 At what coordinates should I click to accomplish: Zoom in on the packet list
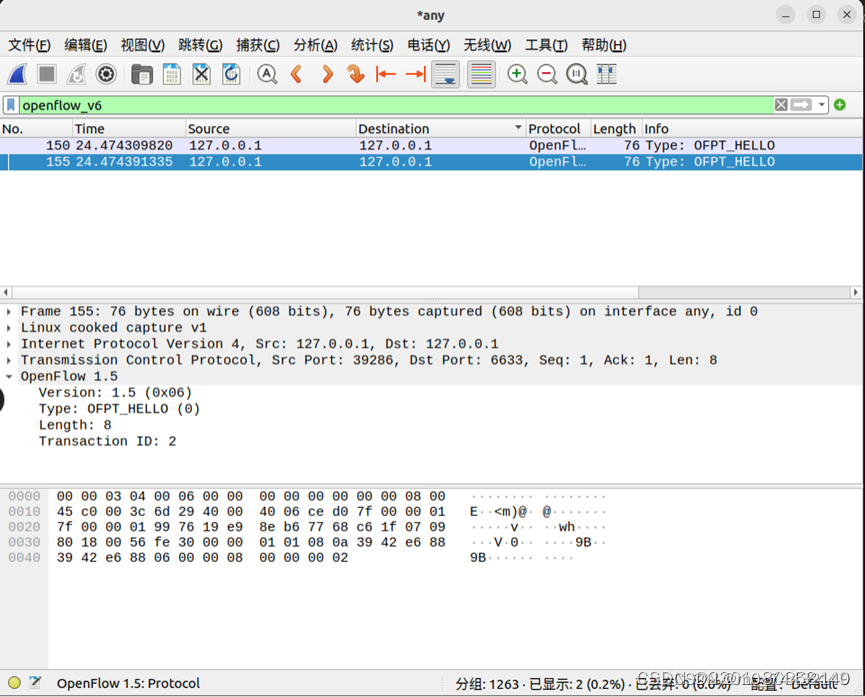(x=517, y=74)
